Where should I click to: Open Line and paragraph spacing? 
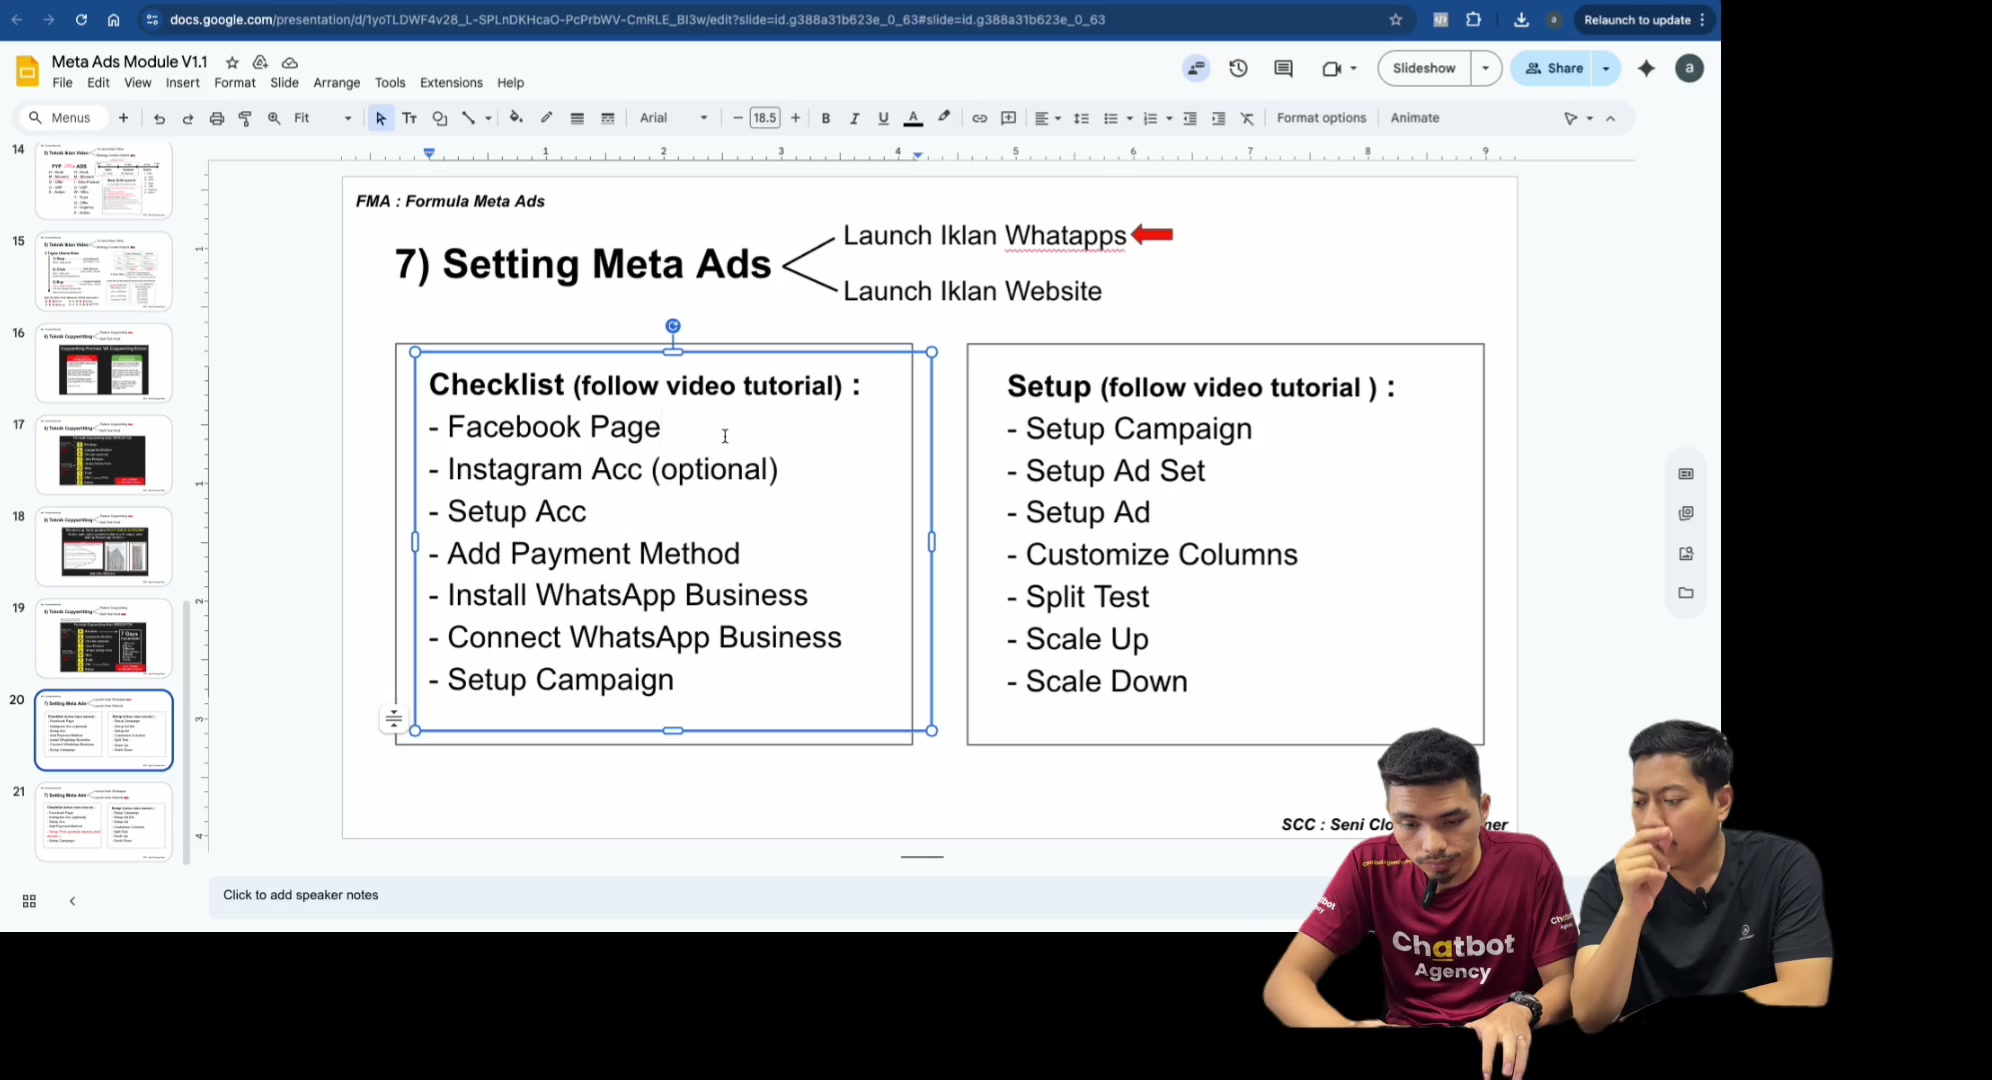coord(1081,118)
